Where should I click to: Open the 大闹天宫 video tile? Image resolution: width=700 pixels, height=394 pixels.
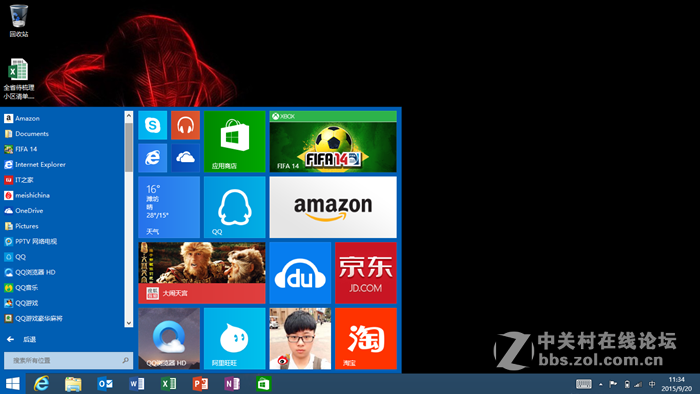click(202, 273)
